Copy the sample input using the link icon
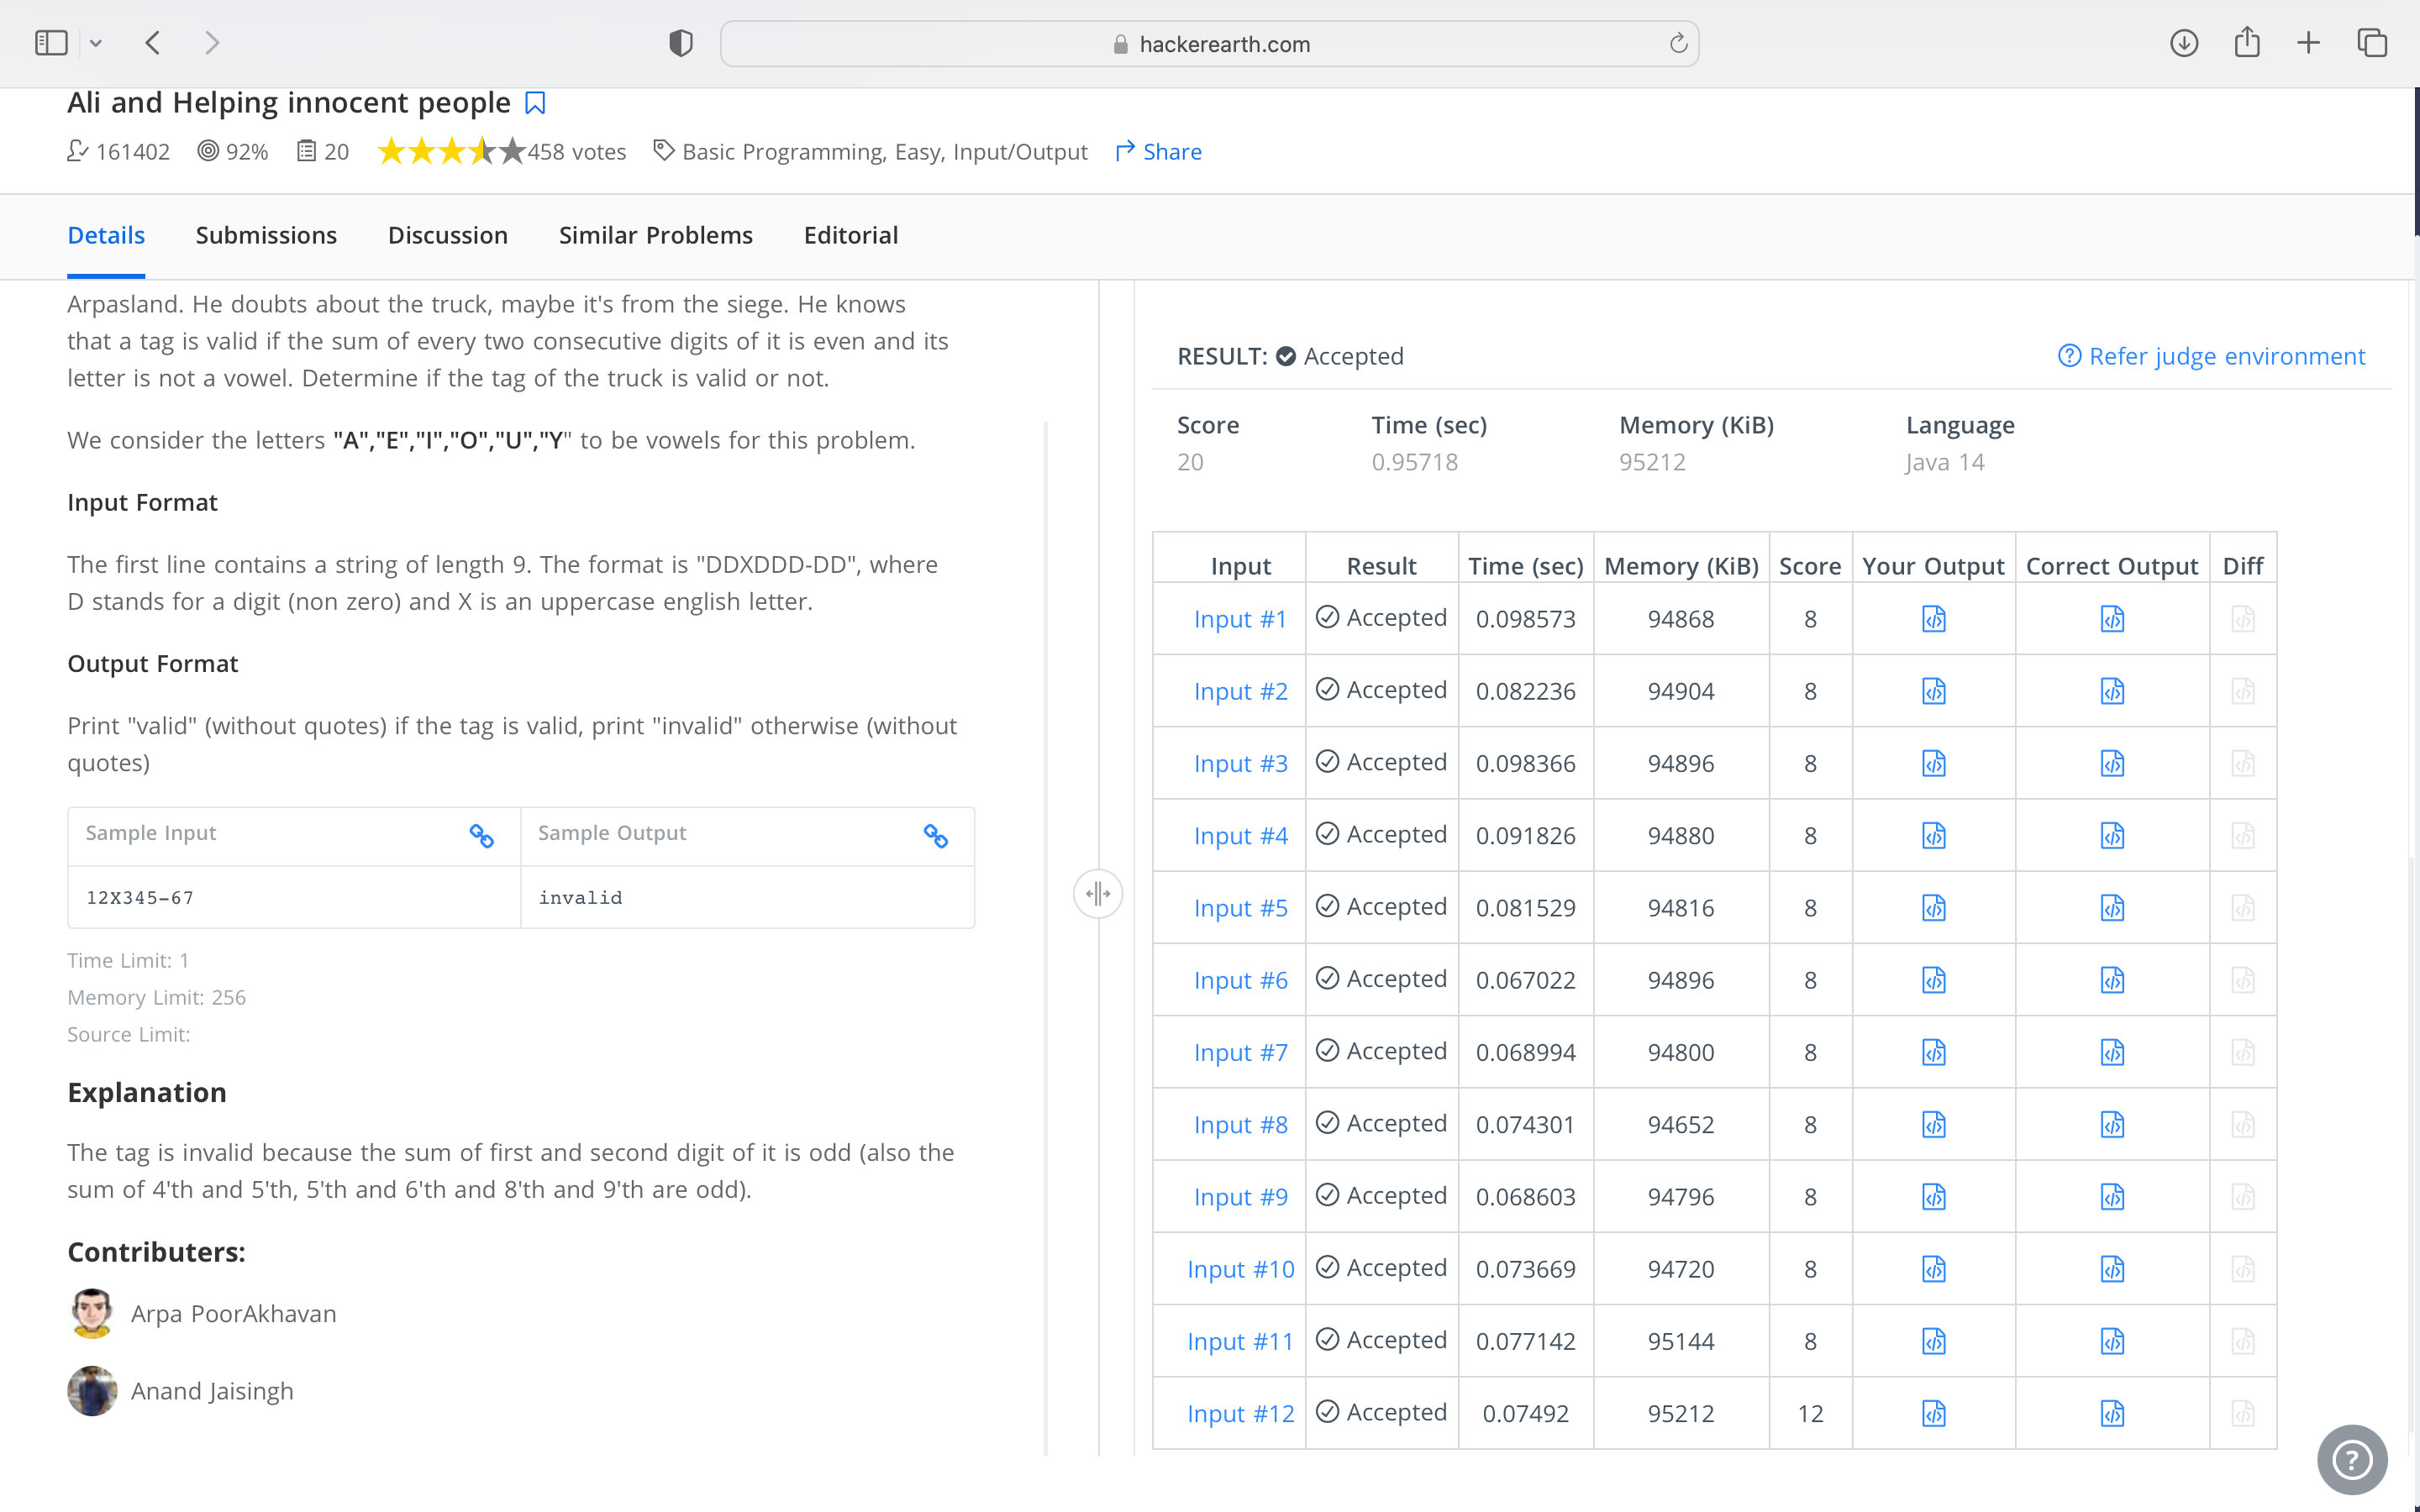This screenshot has width=2420, height=1512. tap(481, 835)
